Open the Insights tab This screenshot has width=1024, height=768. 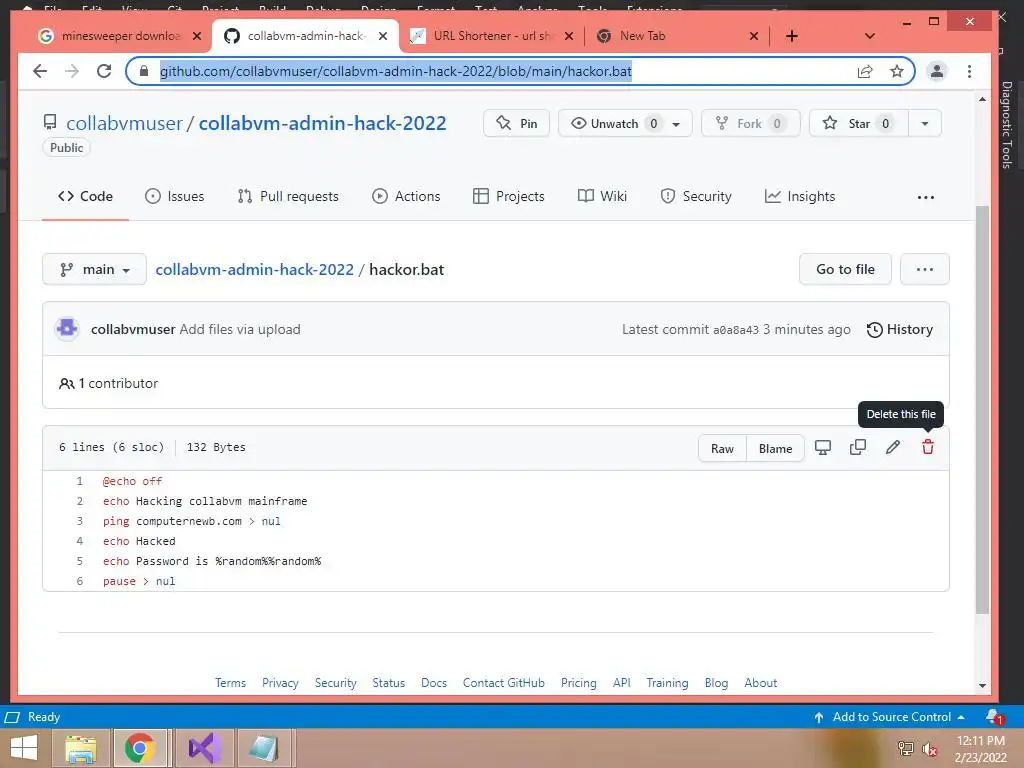800,196
